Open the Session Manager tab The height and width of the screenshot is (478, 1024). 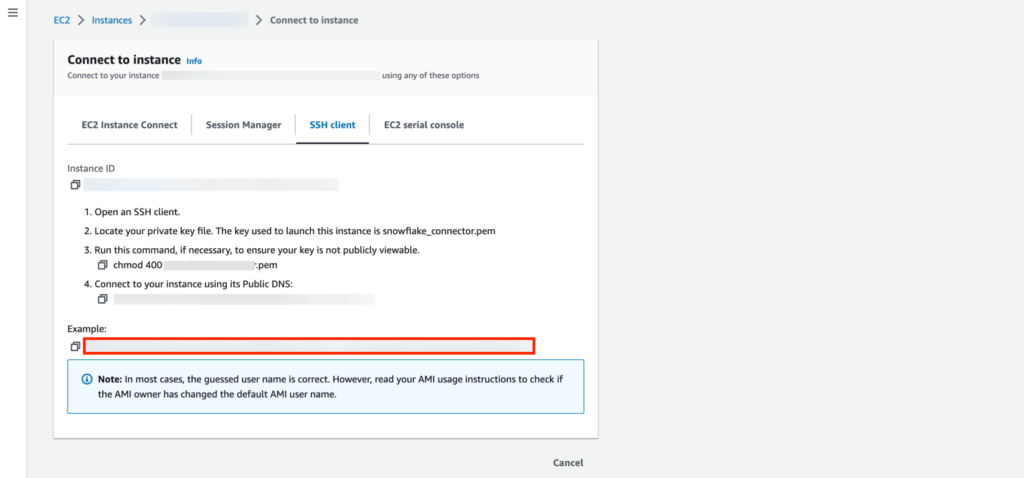[244, 125]
